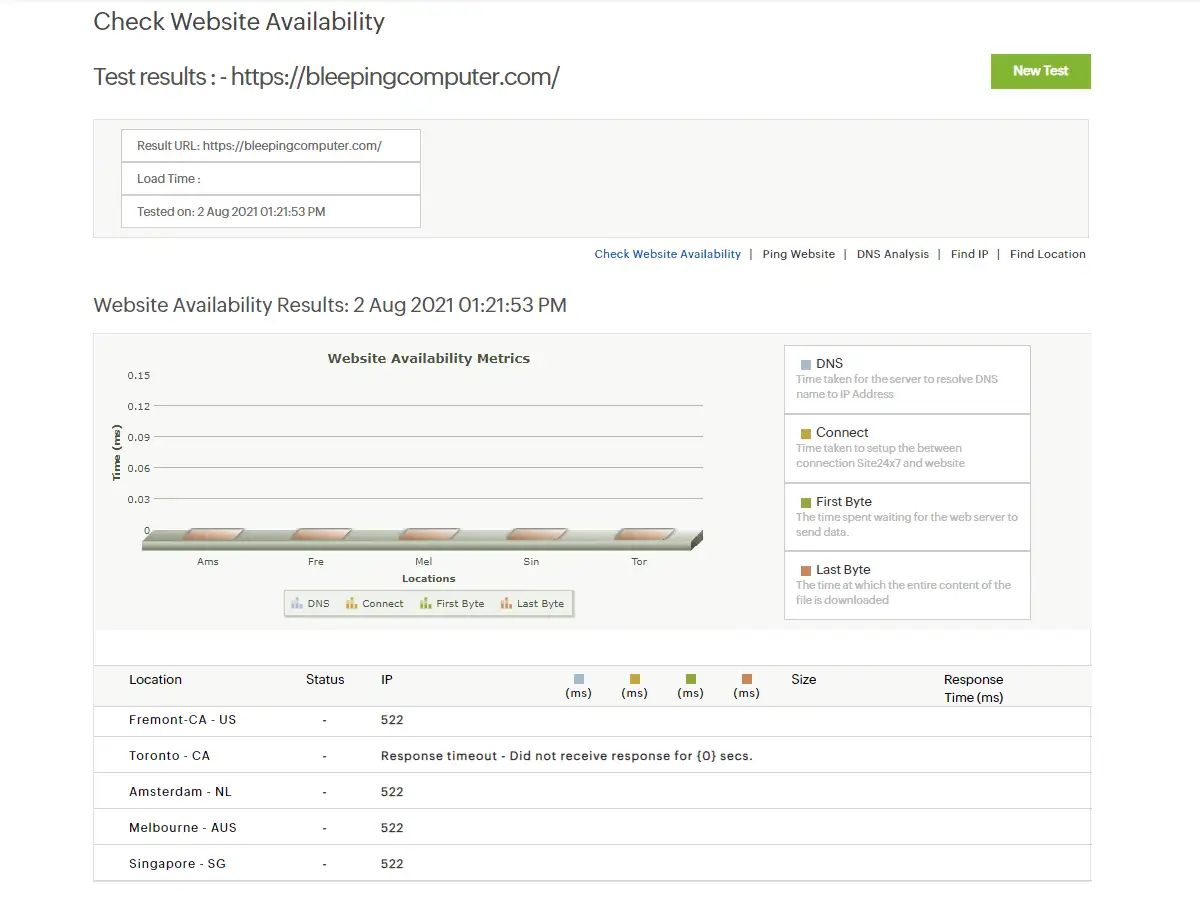Viewport: 1200px width, 906px height.
Task: Click the orange Last Byte table column swatch
Action: tap(747, 679)
